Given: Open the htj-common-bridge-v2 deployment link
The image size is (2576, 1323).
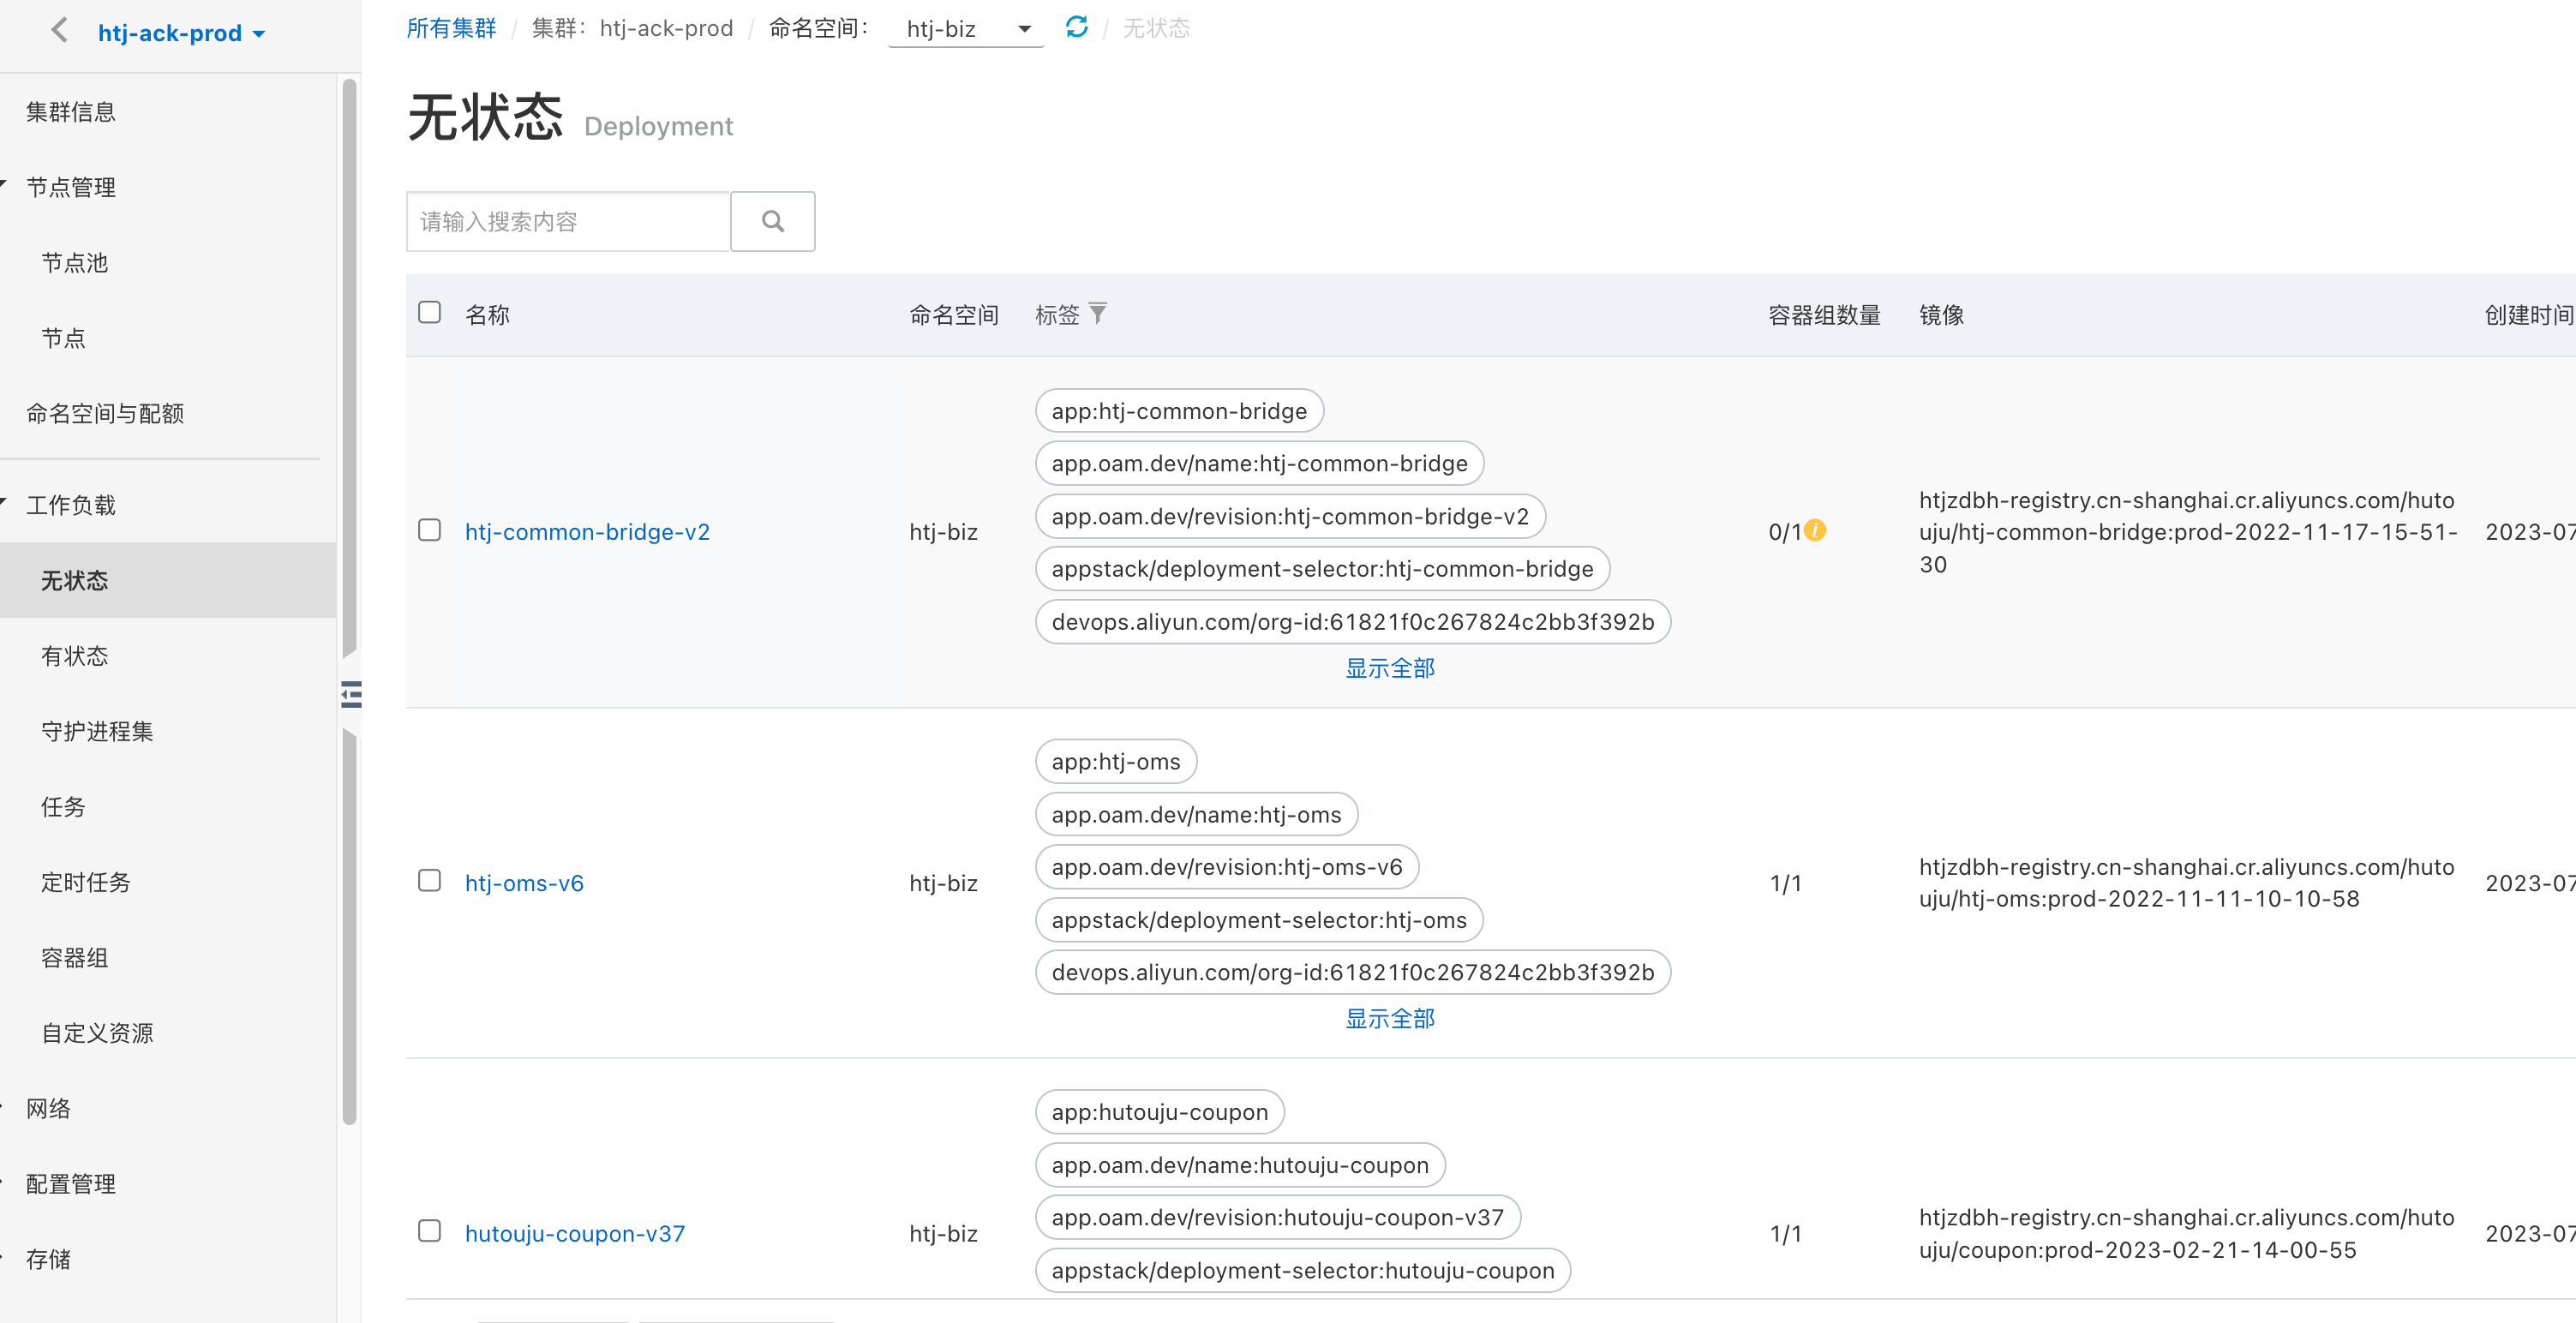Looking at the screenshot, I should (587, 531).
